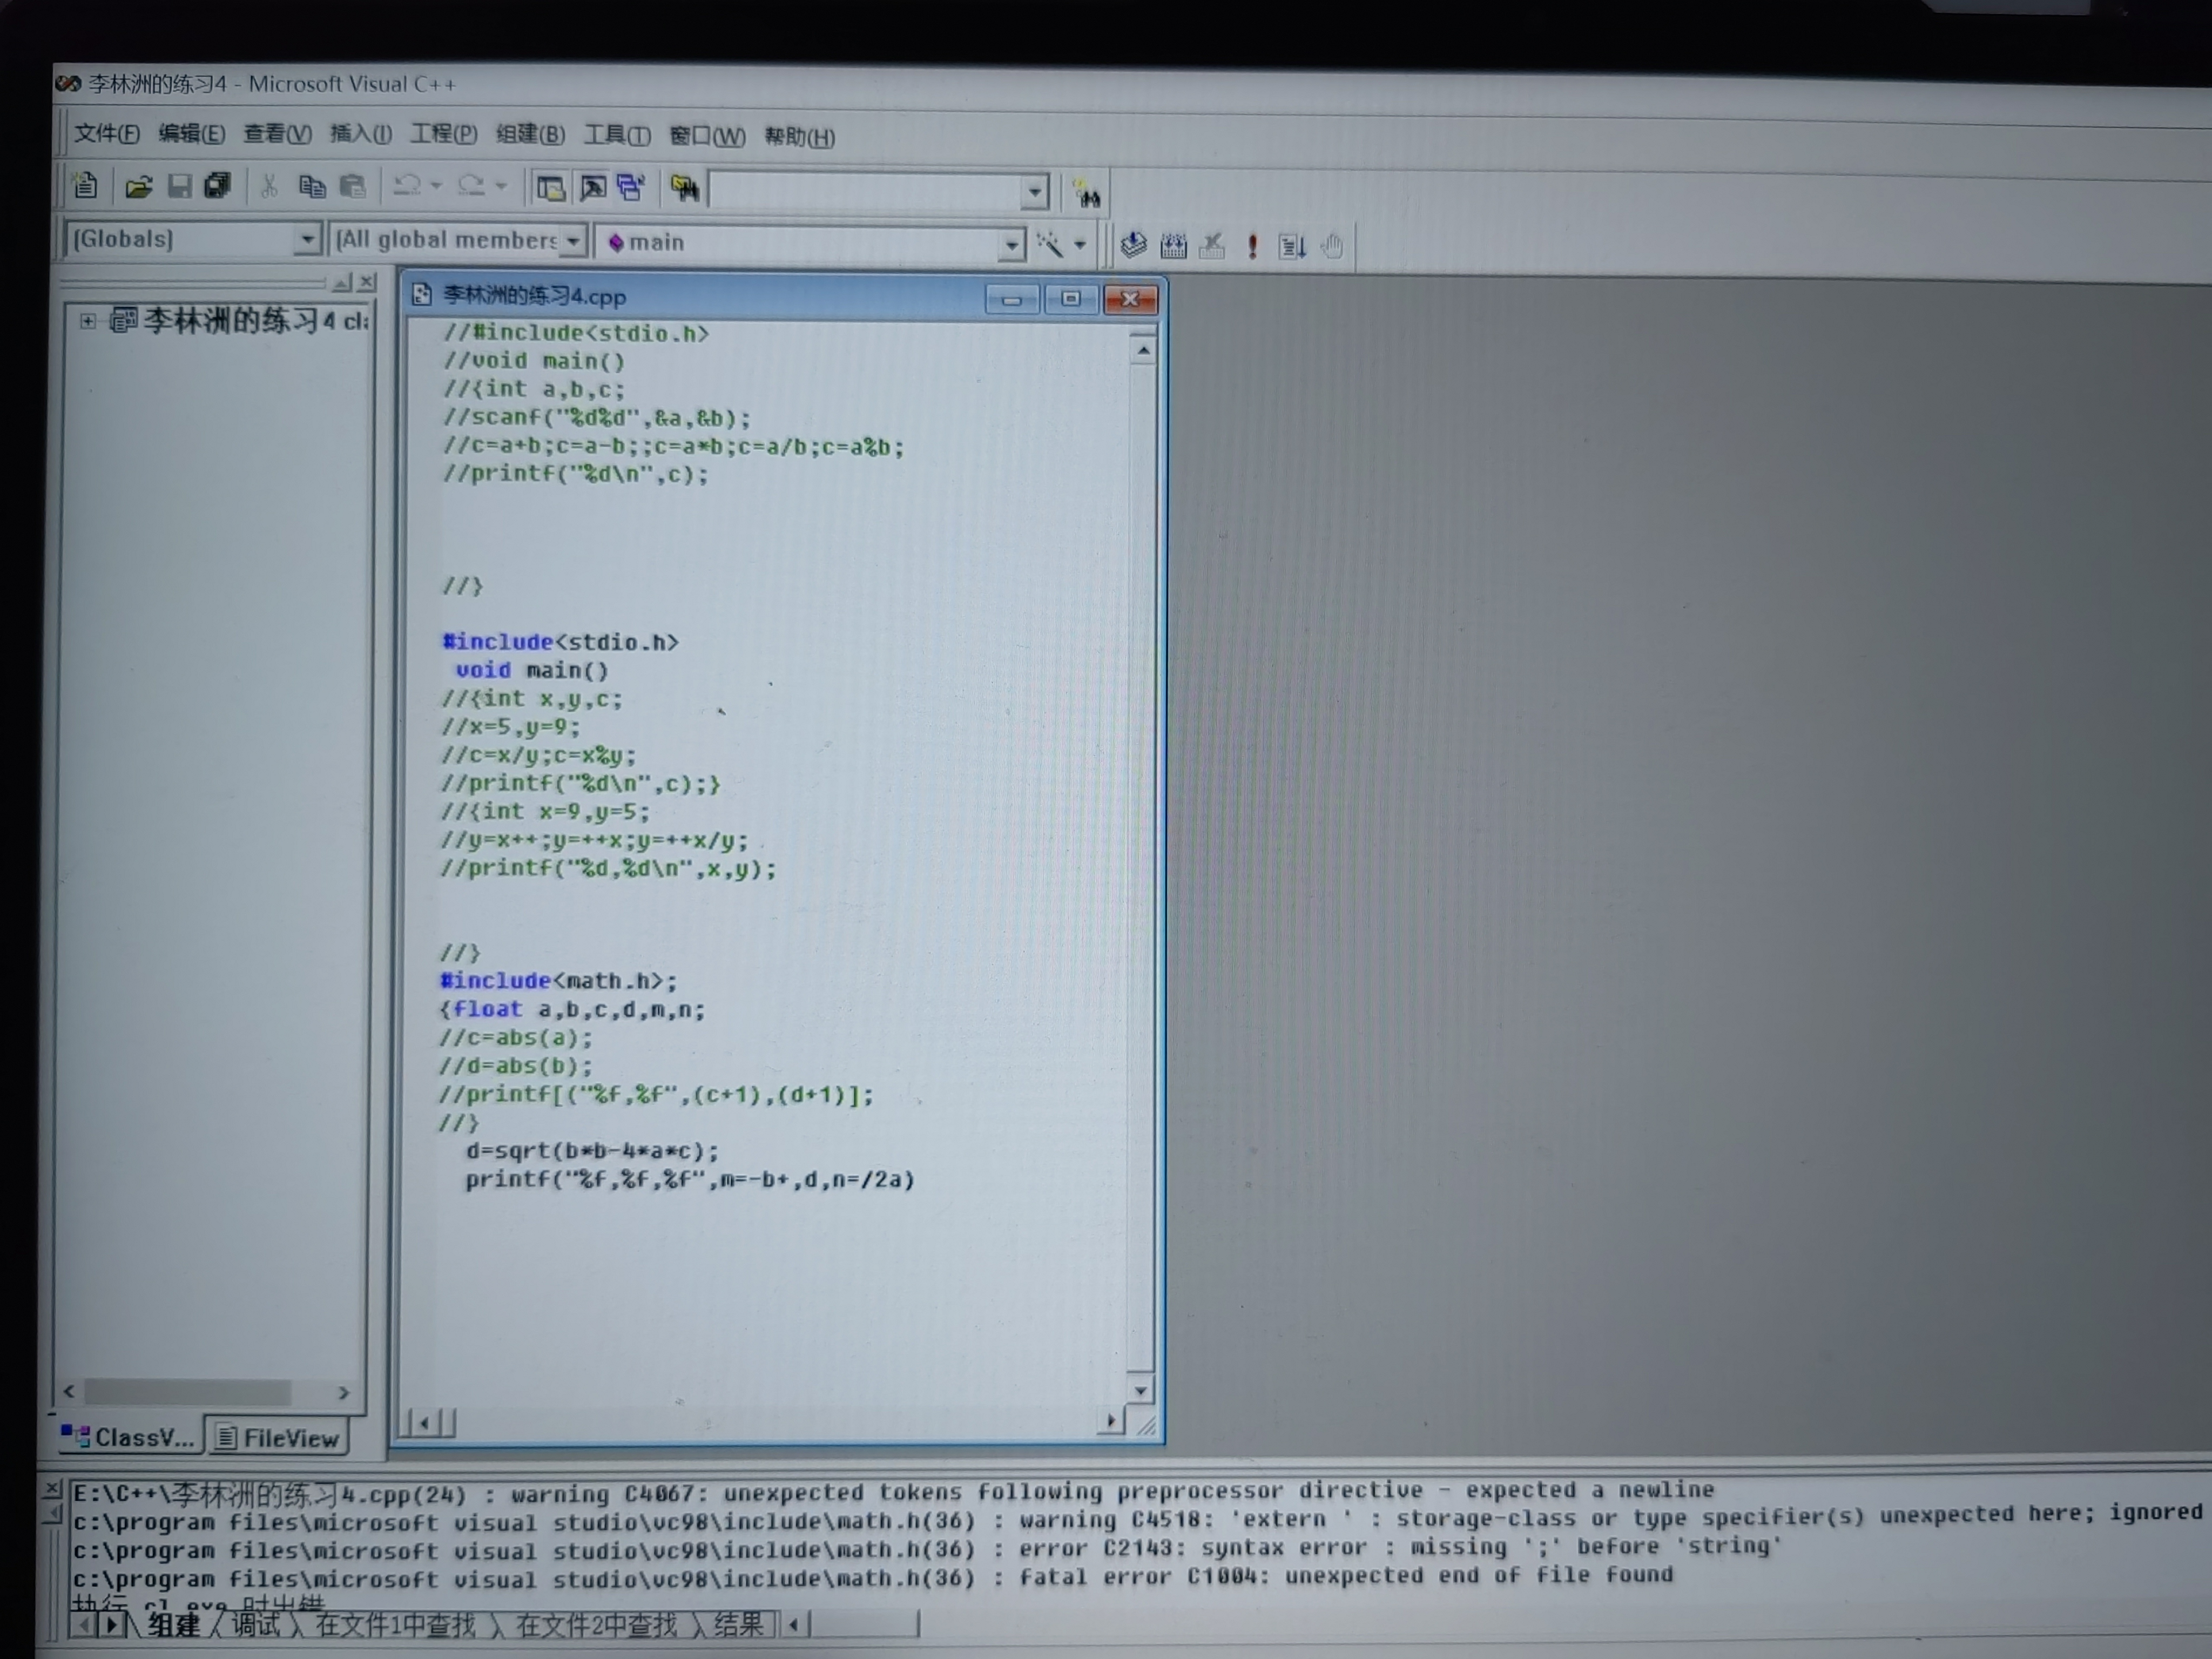Switch to the 调试 output tab
The image size is (2212, 1659).
point(256,1625)
